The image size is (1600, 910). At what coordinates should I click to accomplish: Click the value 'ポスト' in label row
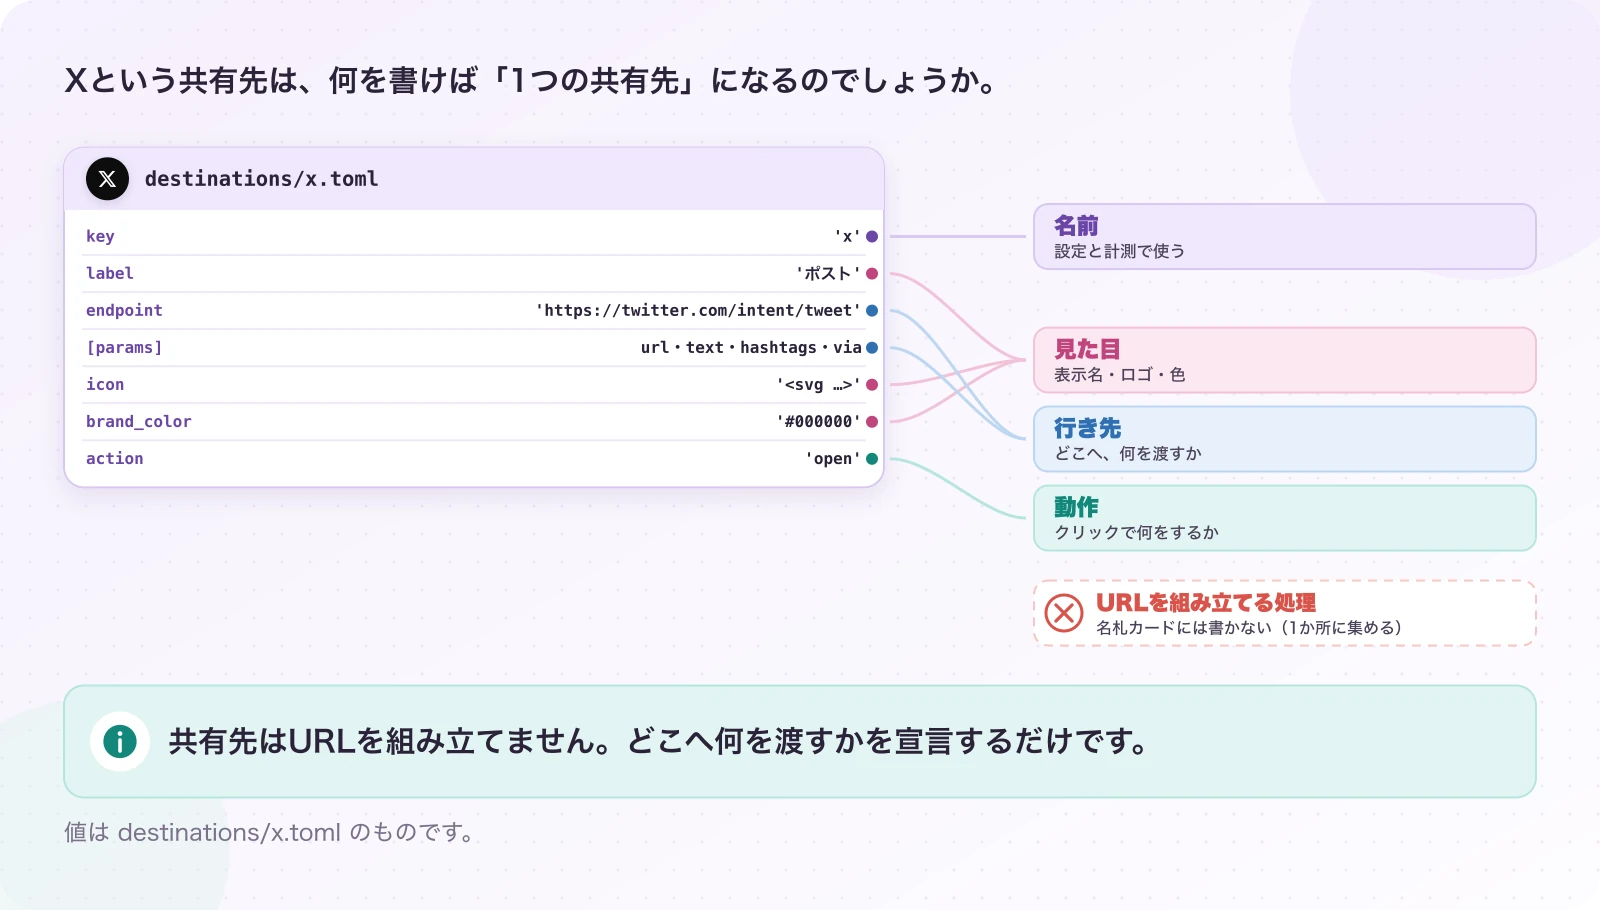coord(828,274)
